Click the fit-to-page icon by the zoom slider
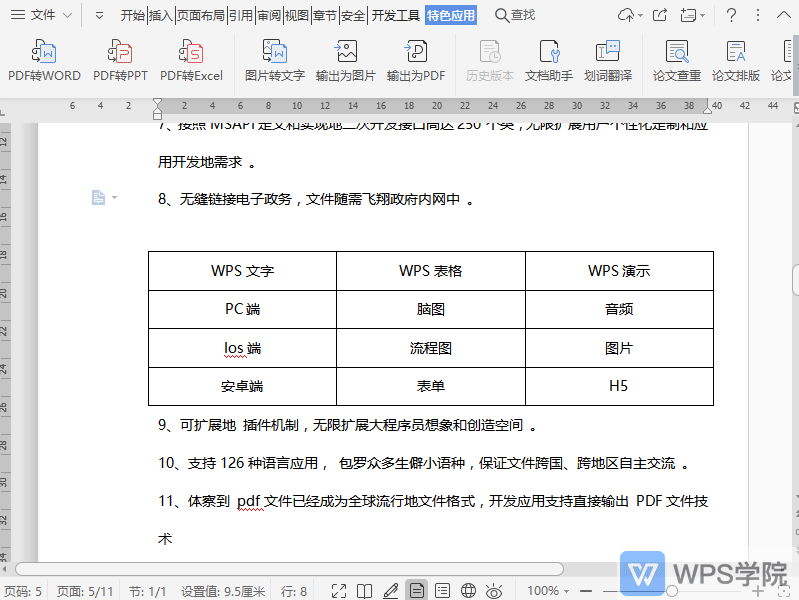This screenshot has height=600, width=799. (x=786, y=591)
